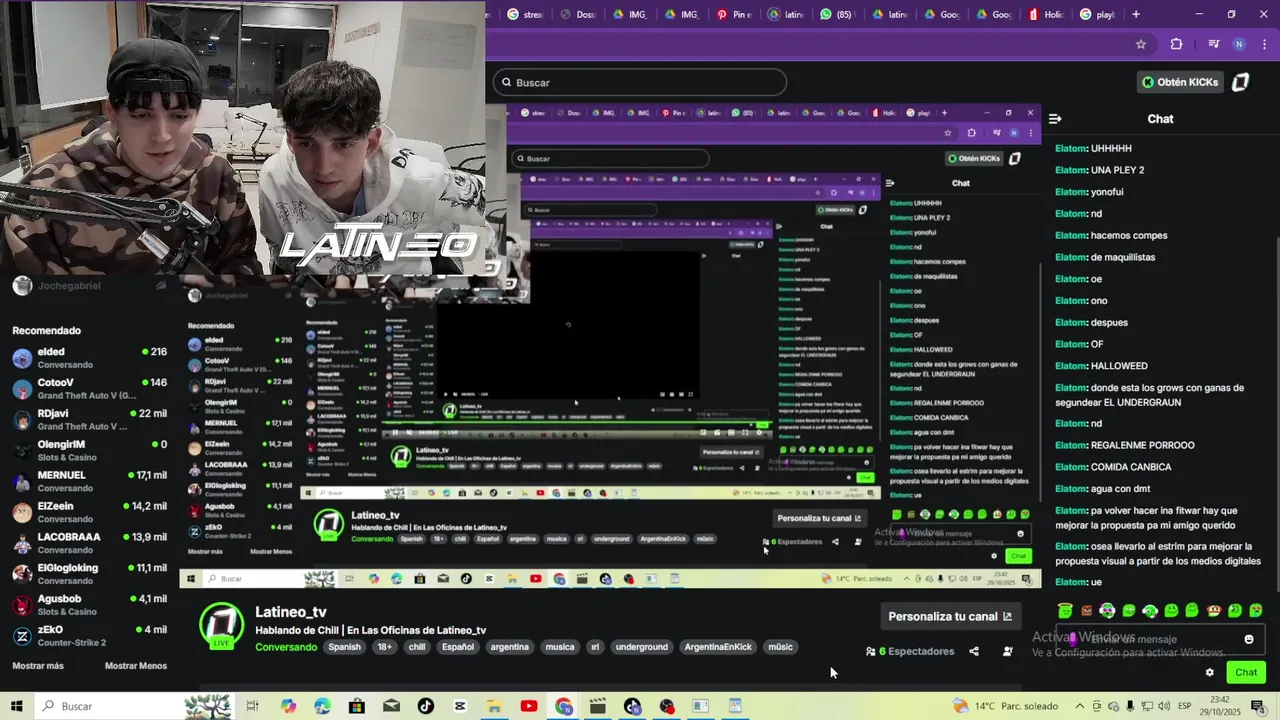Switch to the Holic browser tab
Image resolution: width=1280 pixels, height=720 pixels.
pyautogui.click(x=1046, y=14)
